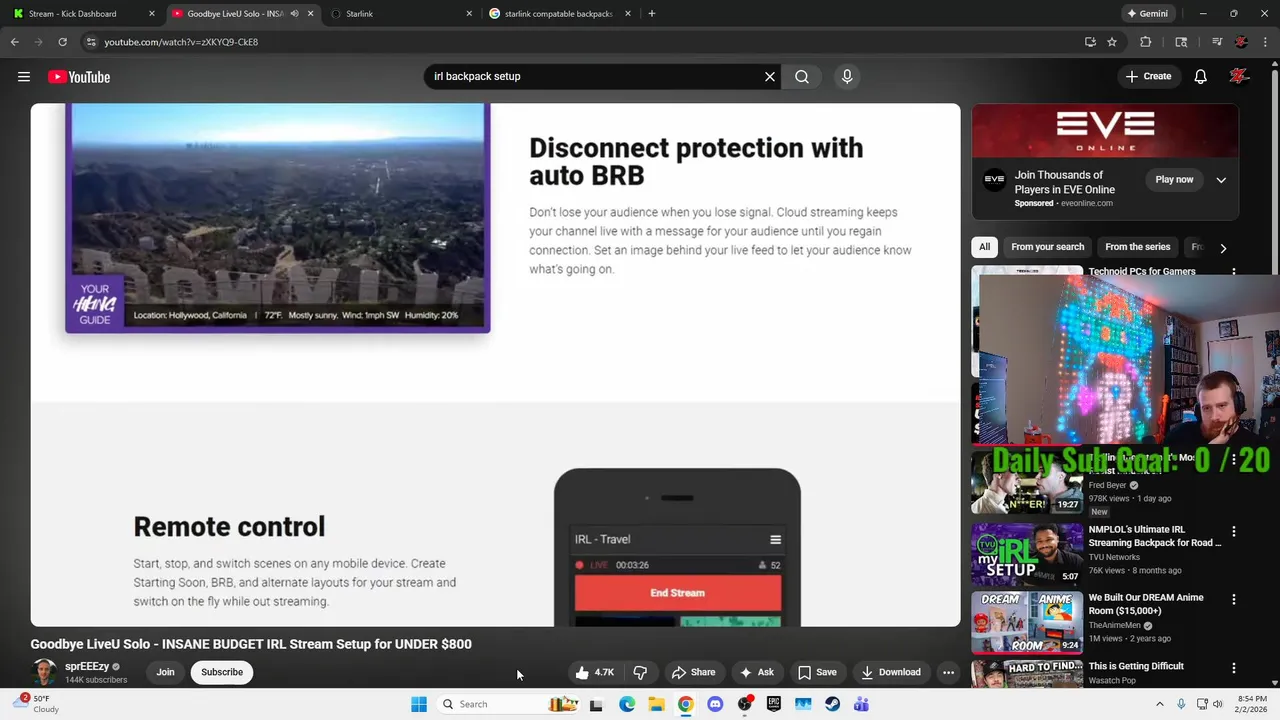Show more filter chips with right arrow
This screenshot has height=720, width=1280.
1222,248
